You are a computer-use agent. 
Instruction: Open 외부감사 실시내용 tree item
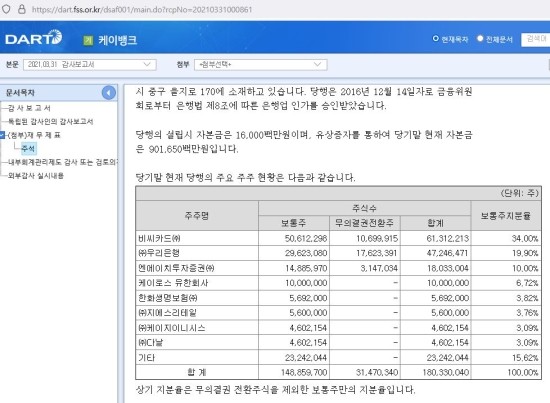(x=36, y=176)
